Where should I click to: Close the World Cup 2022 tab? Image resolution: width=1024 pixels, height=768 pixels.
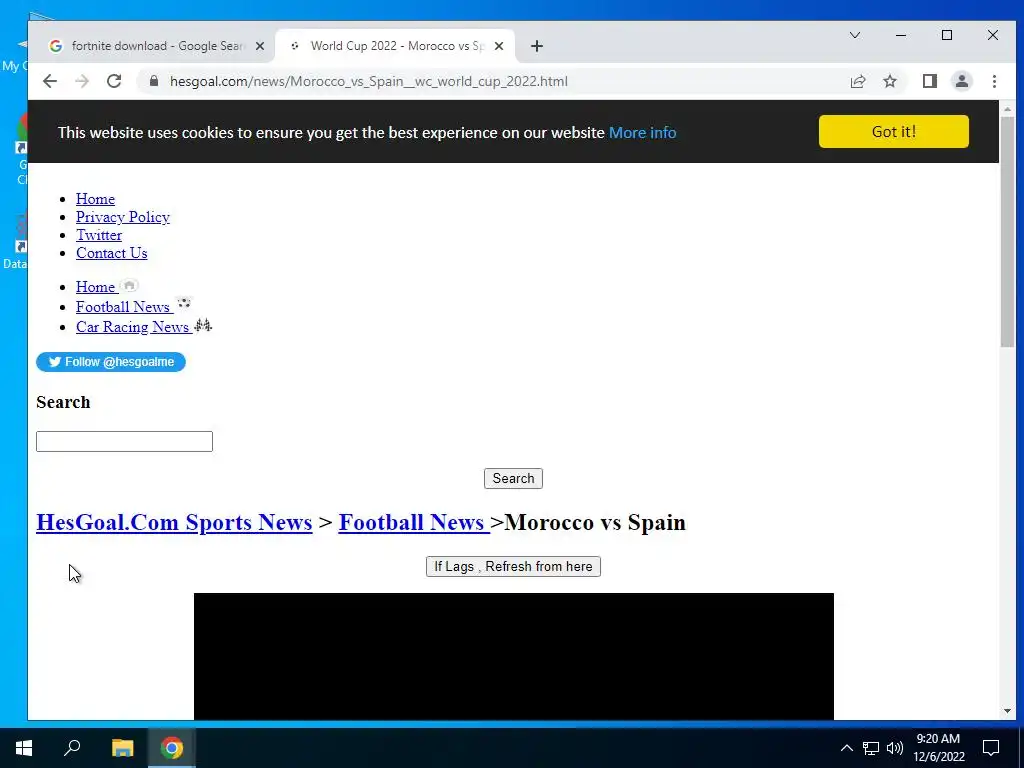click(x=499, y=46)
